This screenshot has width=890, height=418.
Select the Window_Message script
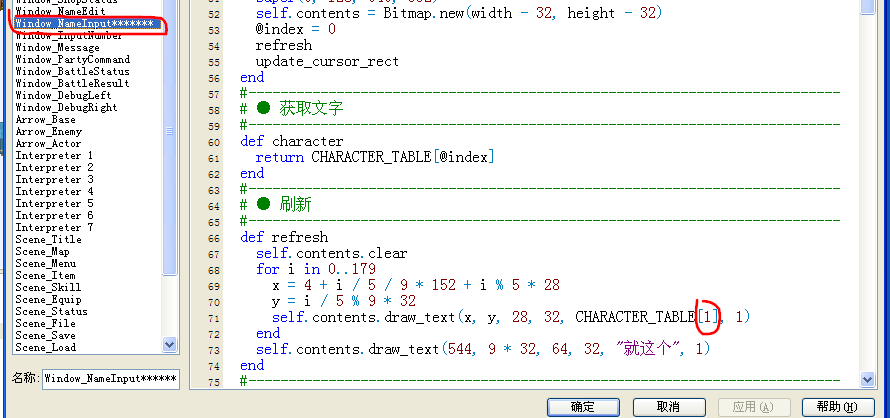click(57, 48)
